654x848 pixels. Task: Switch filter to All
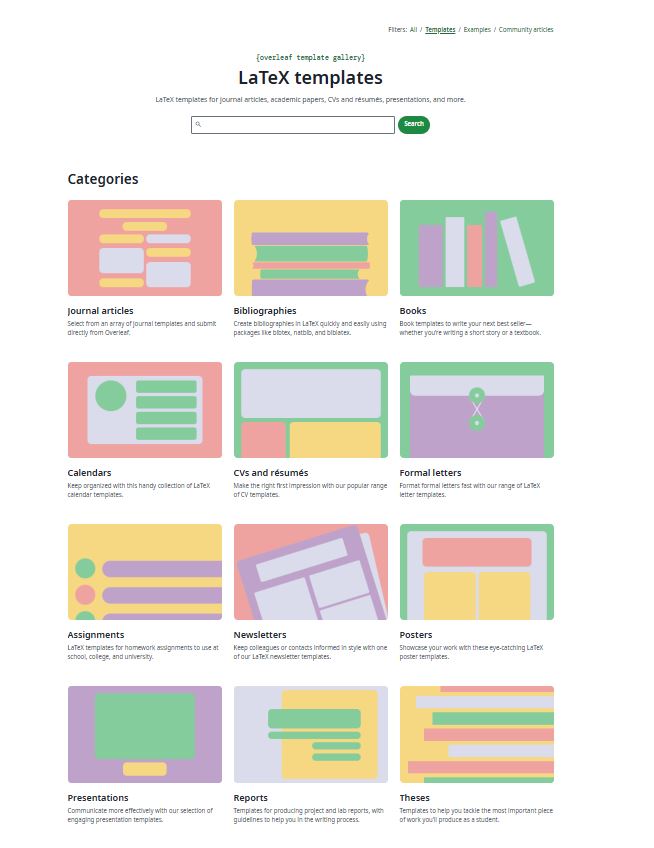pyautogui.click(x=413, y=30)
